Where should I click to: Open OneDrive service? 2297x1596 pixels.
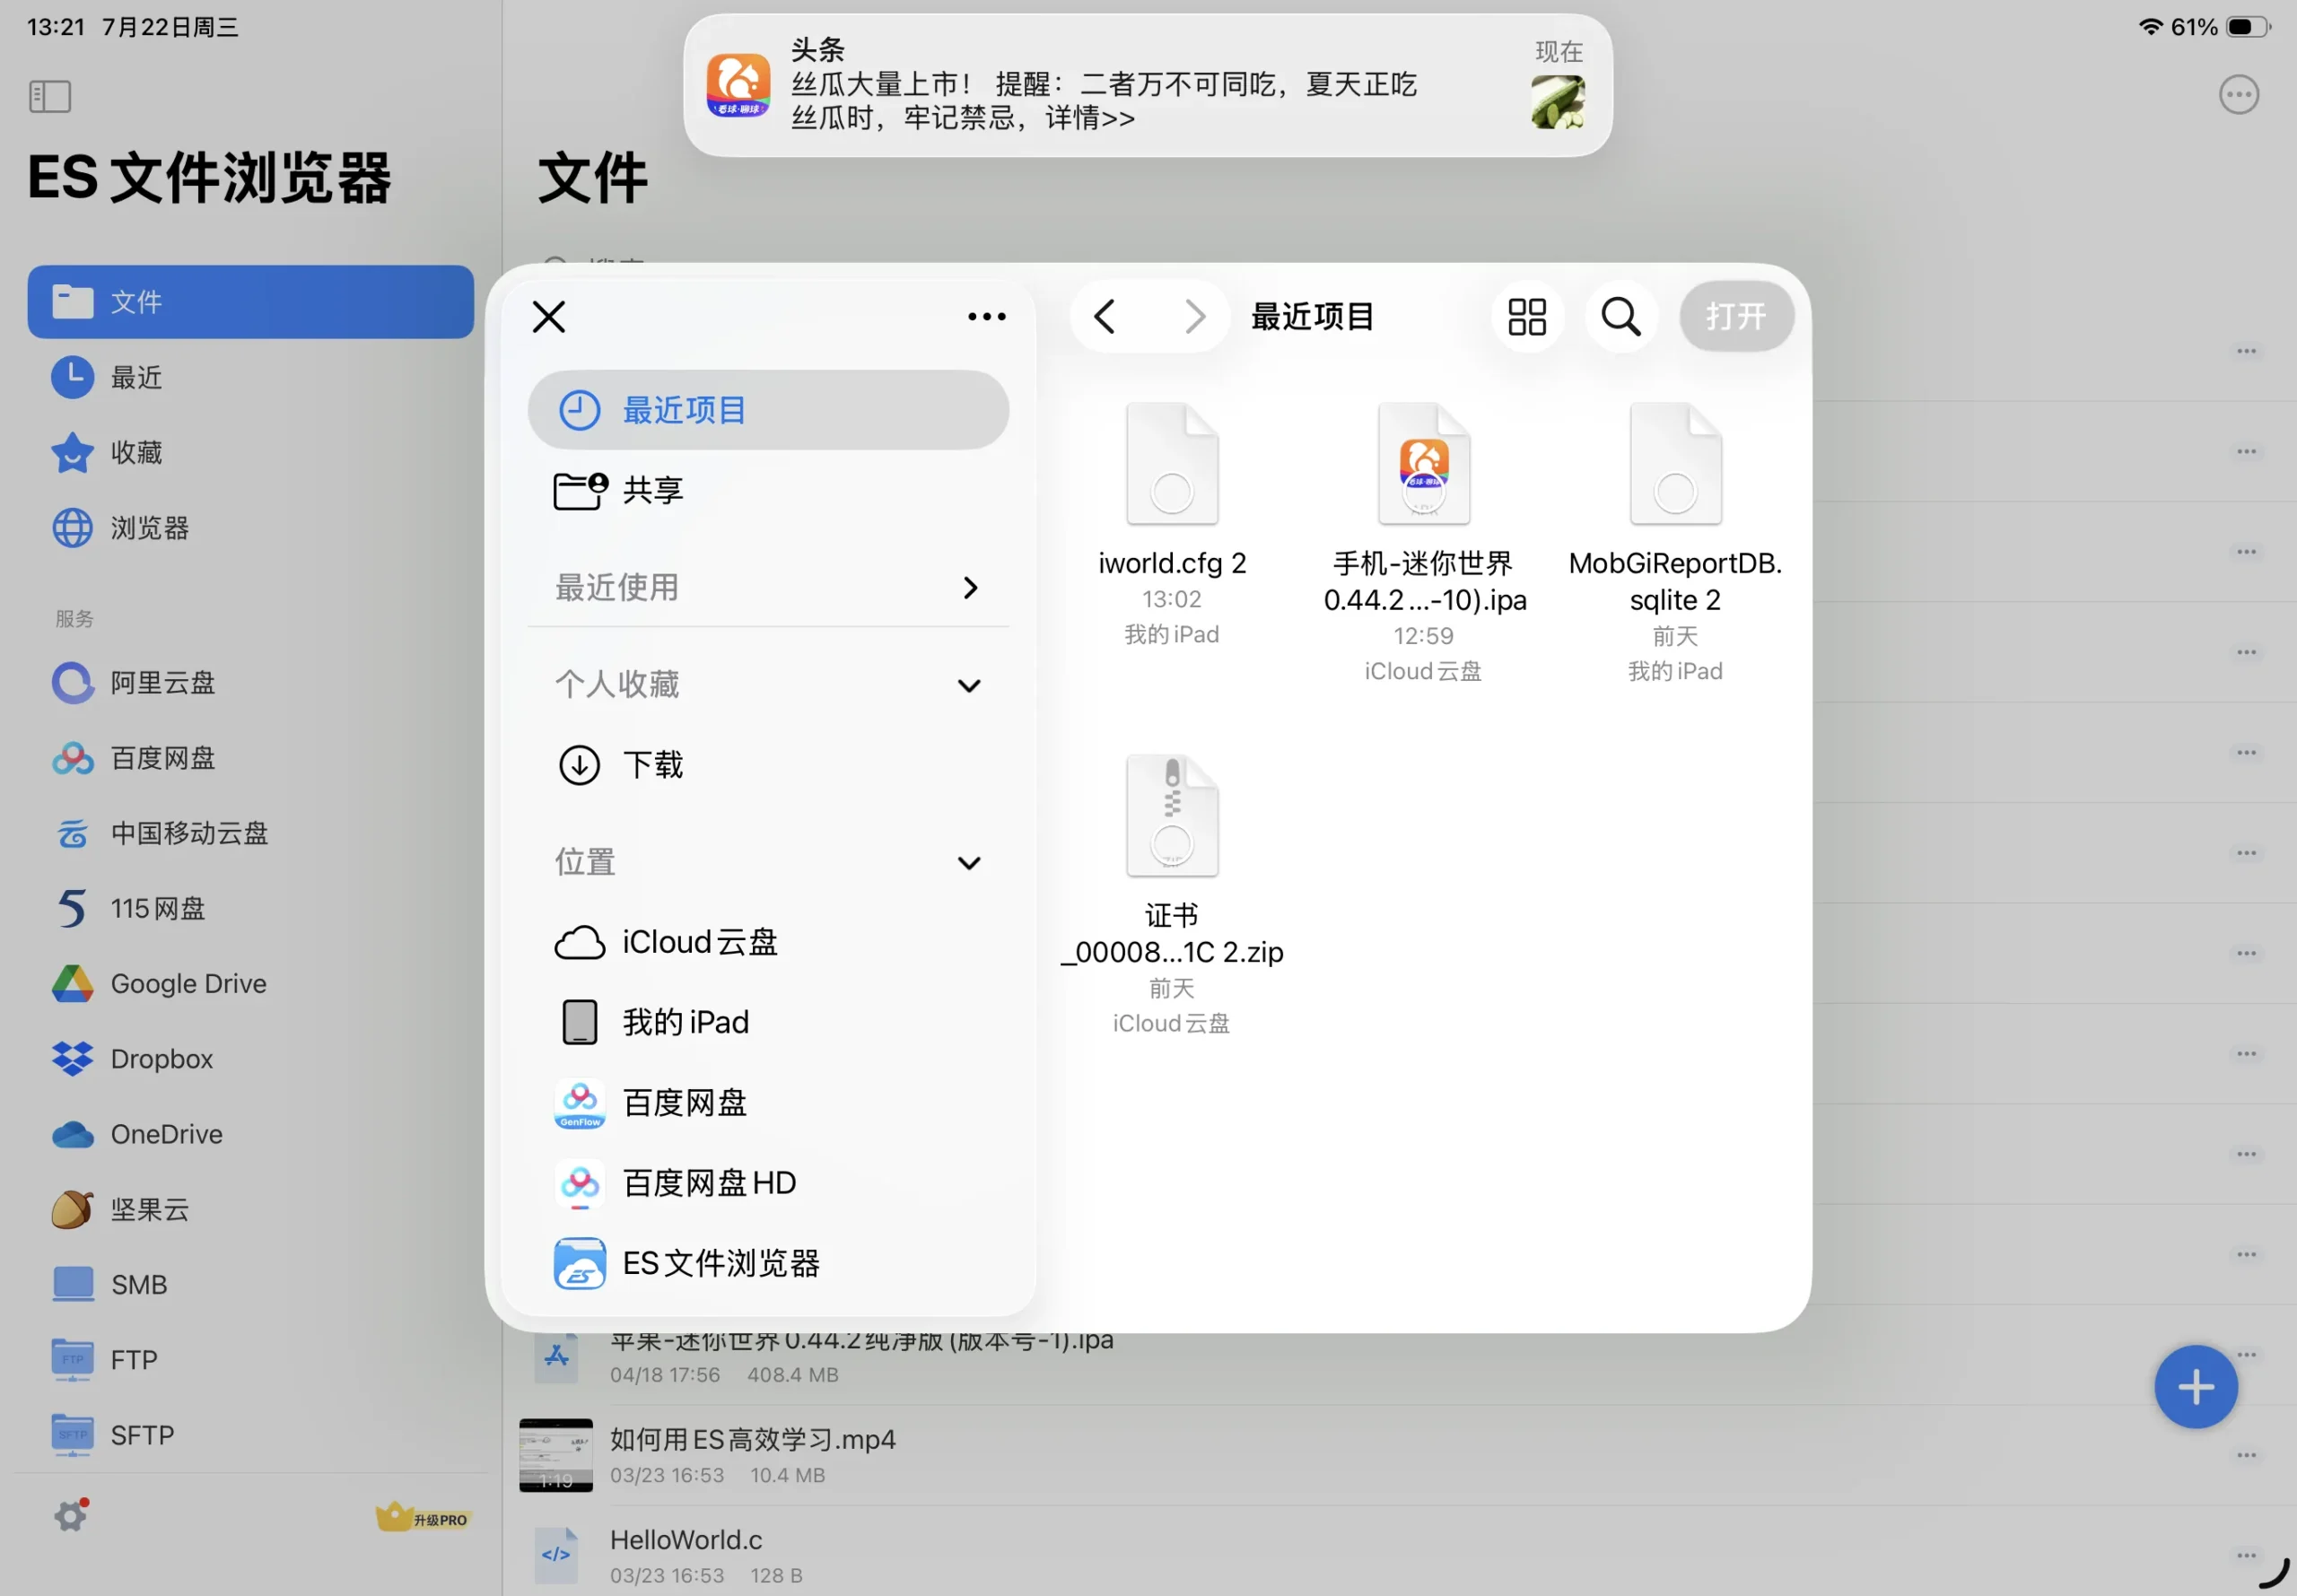click(250, 1134)
